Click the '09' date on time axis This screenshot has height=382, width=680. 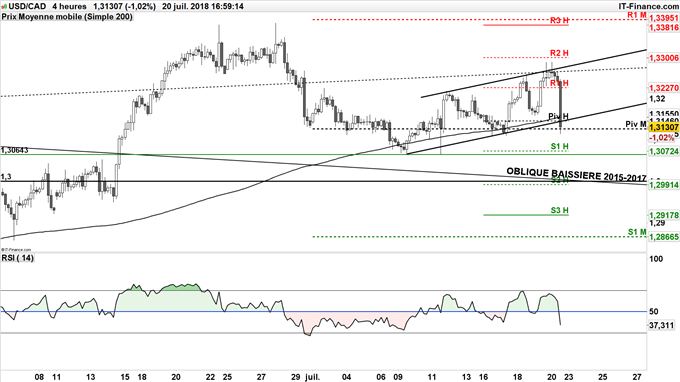pyautogui.click(x=398, y=377)
